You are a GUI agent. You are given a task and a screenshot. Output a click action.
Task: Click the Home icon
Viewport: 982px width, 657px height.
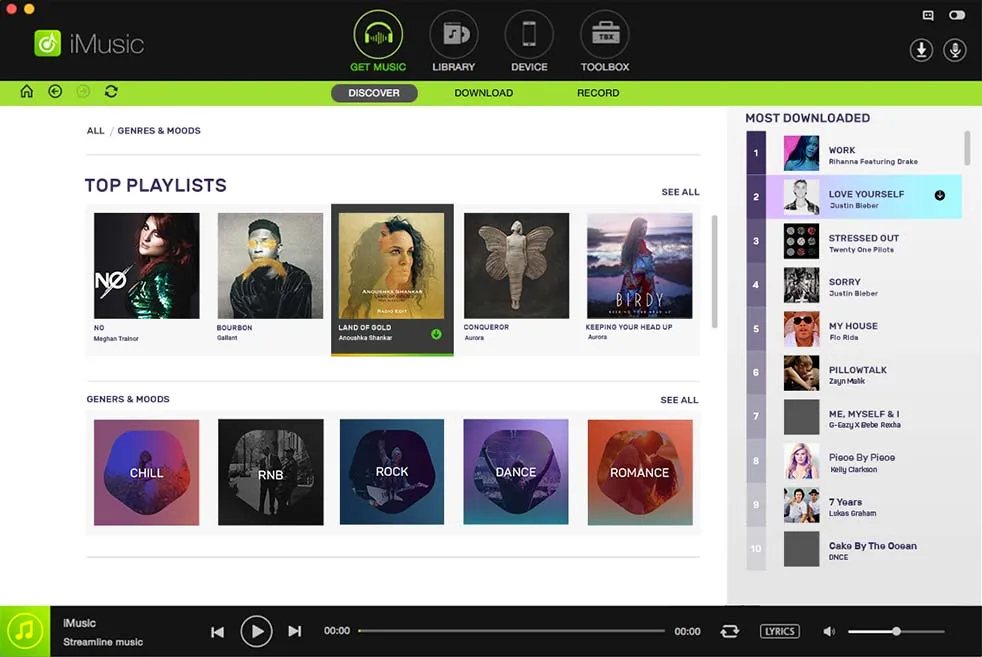pos(26,91)
